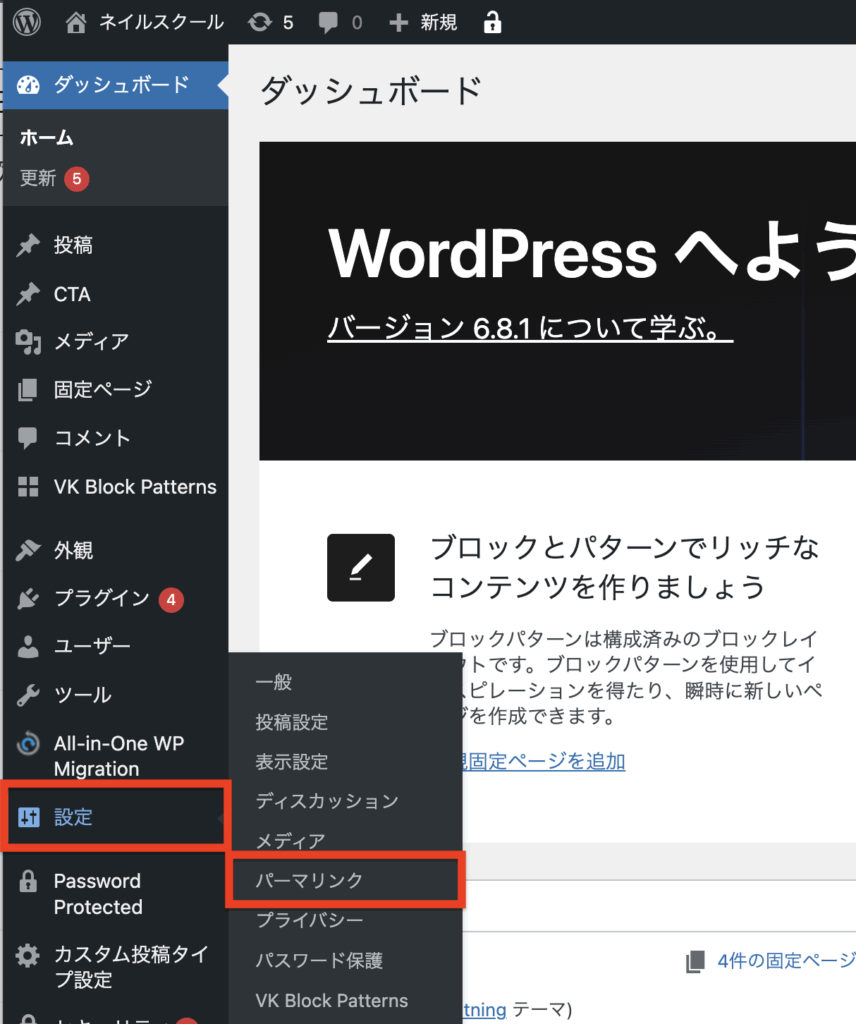856x1024 pixels.
Task: Click the バージョン 6.8.1 について学ぶ link
Action: [530, 327]
